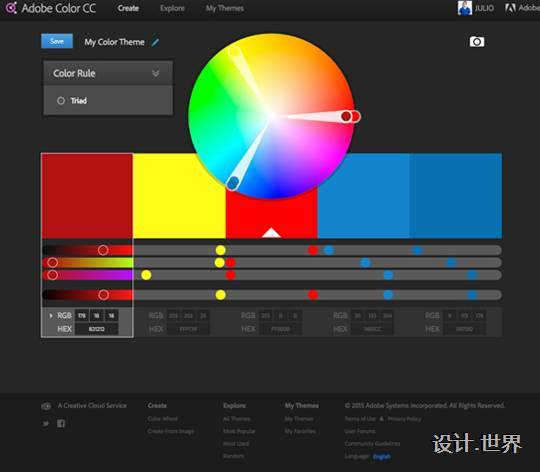Open the Most Used footer link
Screen dimensions: 540x472
click(x=236, y=444)
